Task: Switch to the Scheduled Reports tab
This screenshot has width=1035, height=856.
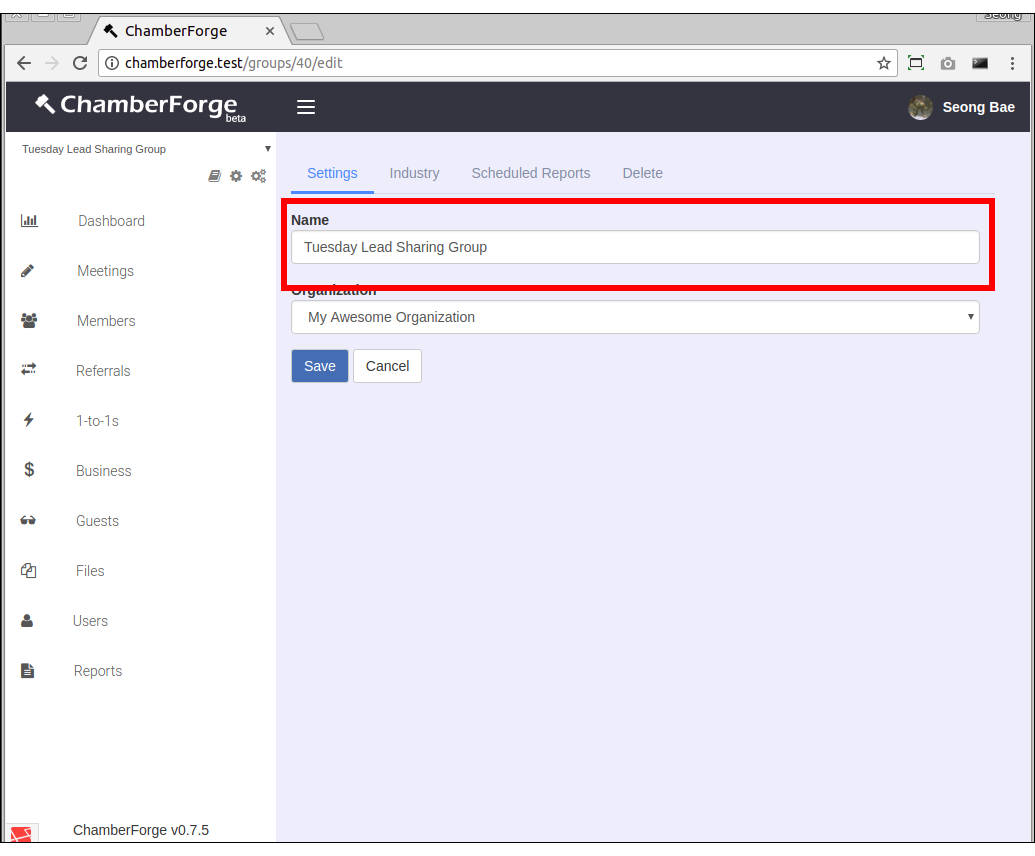Action: (531, 173)
